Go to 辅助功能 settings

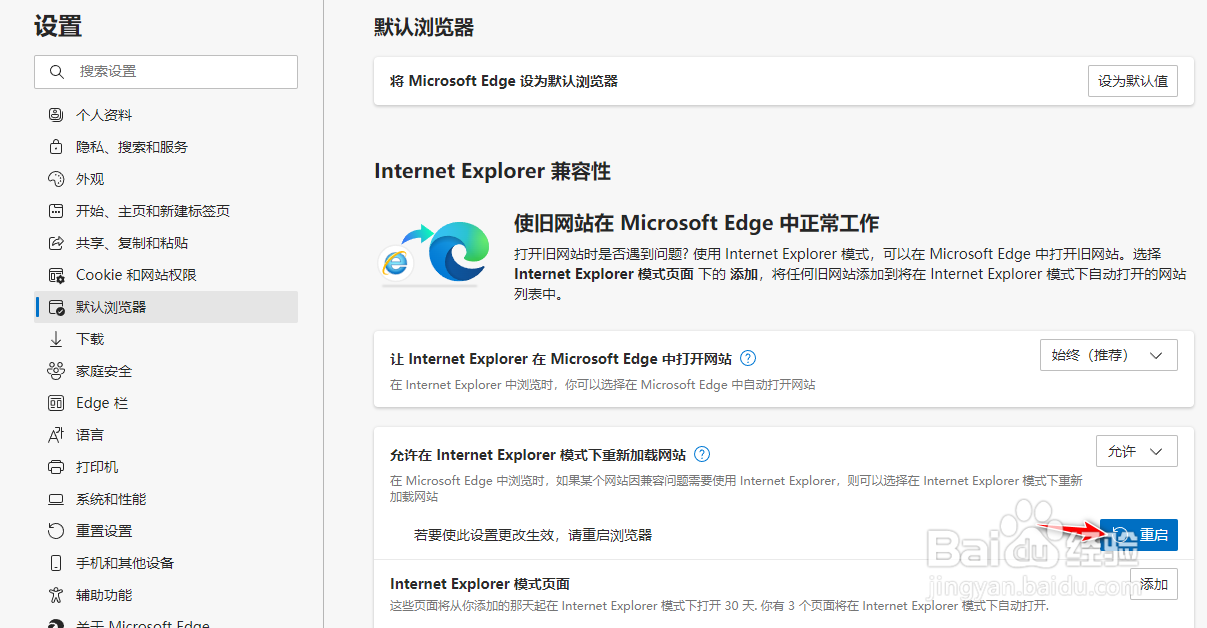pyautogui.click(x=166, y=595)
